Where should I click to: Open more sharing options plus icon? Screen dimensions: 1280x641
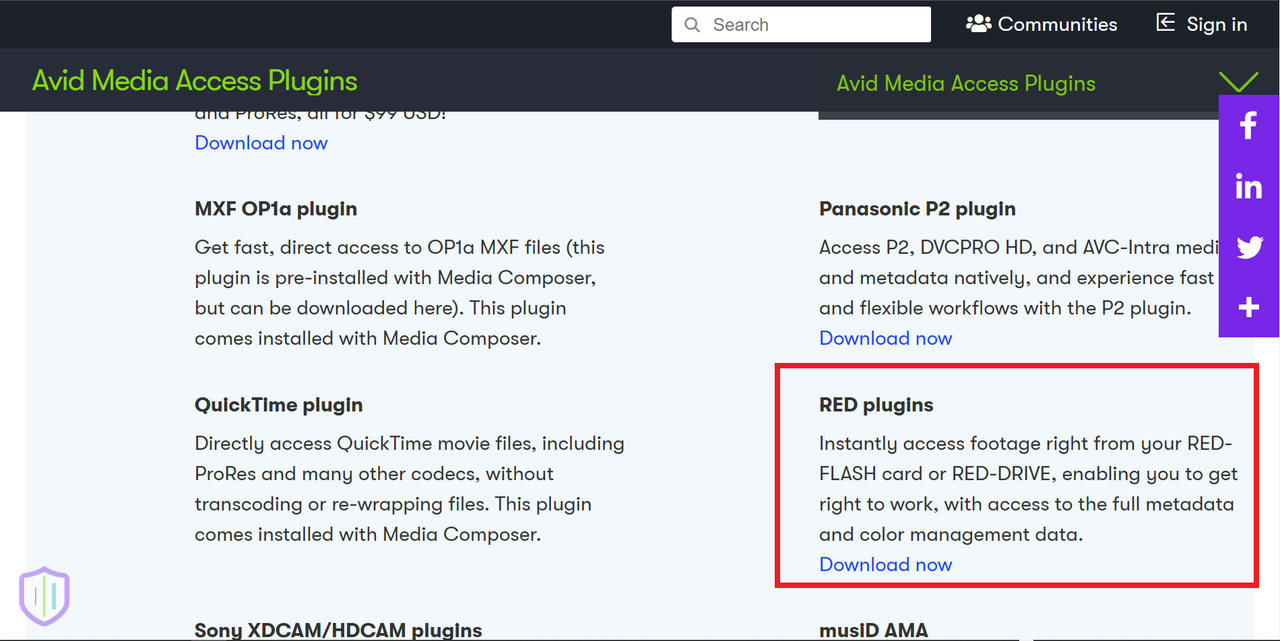click(x=1248, y=308)
